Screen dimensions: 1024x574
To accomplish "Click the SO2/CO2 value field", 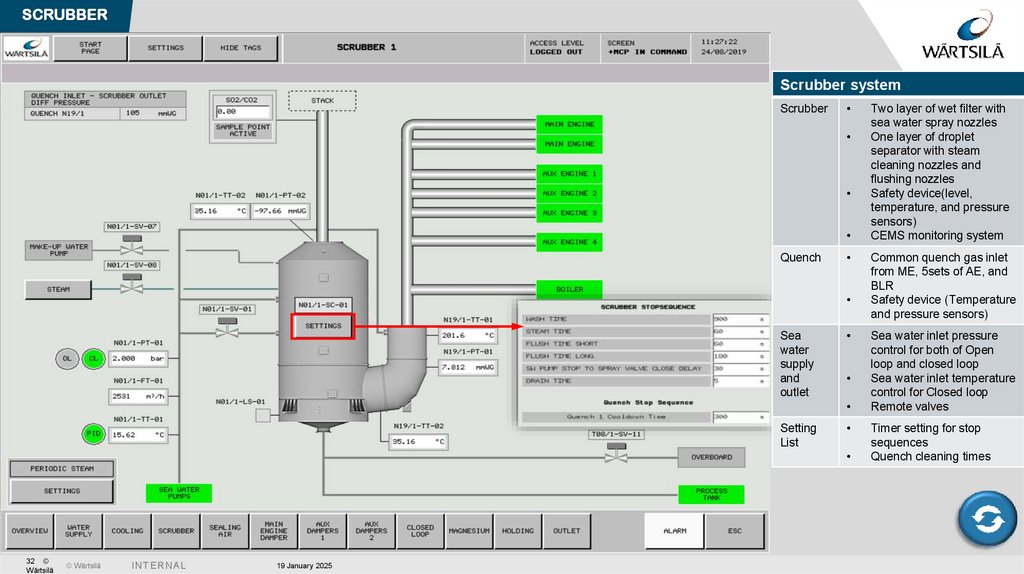I will 242,112.
